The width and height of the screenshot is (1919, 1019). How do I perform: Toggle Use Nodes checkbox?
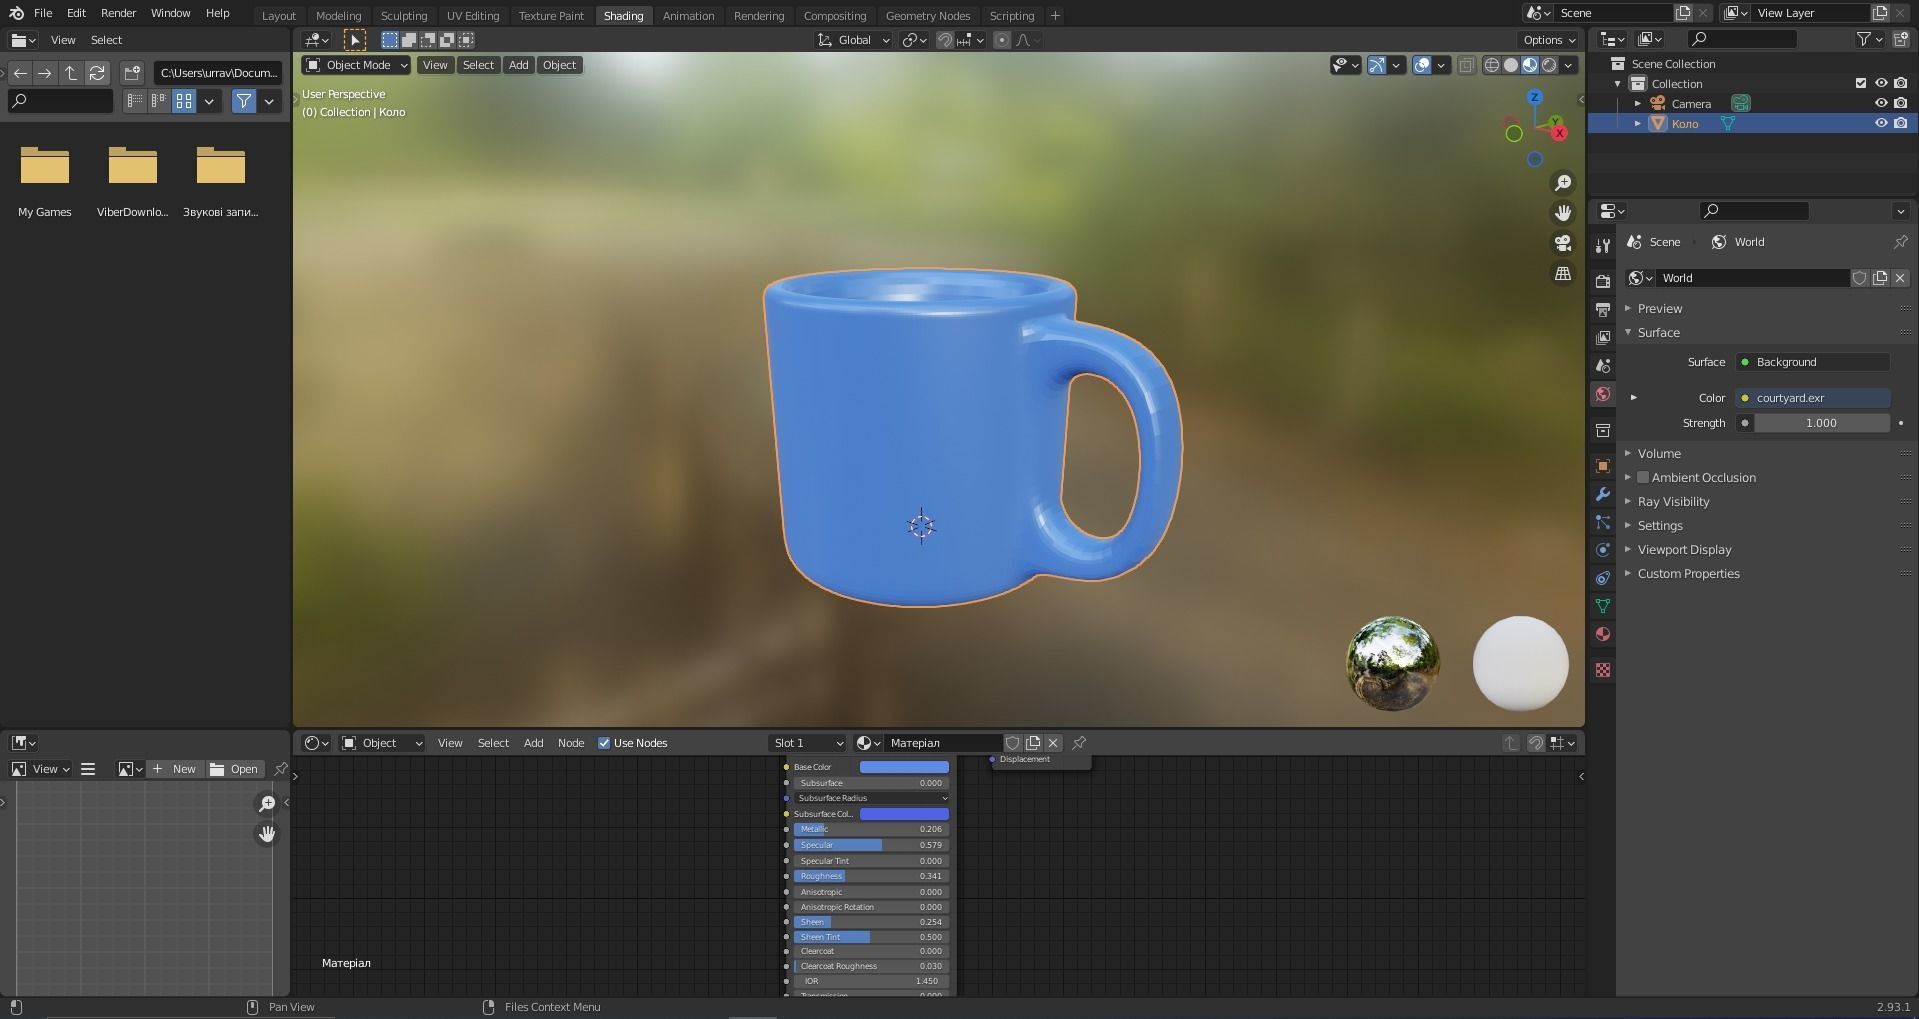[x=604, y=743]
